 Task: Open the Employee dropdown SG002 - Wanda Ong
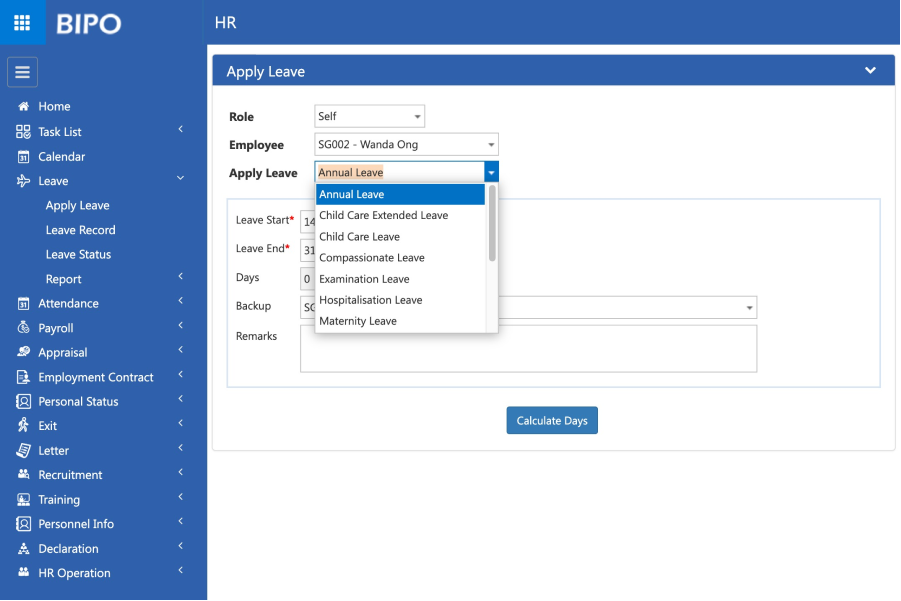point(406,144)
